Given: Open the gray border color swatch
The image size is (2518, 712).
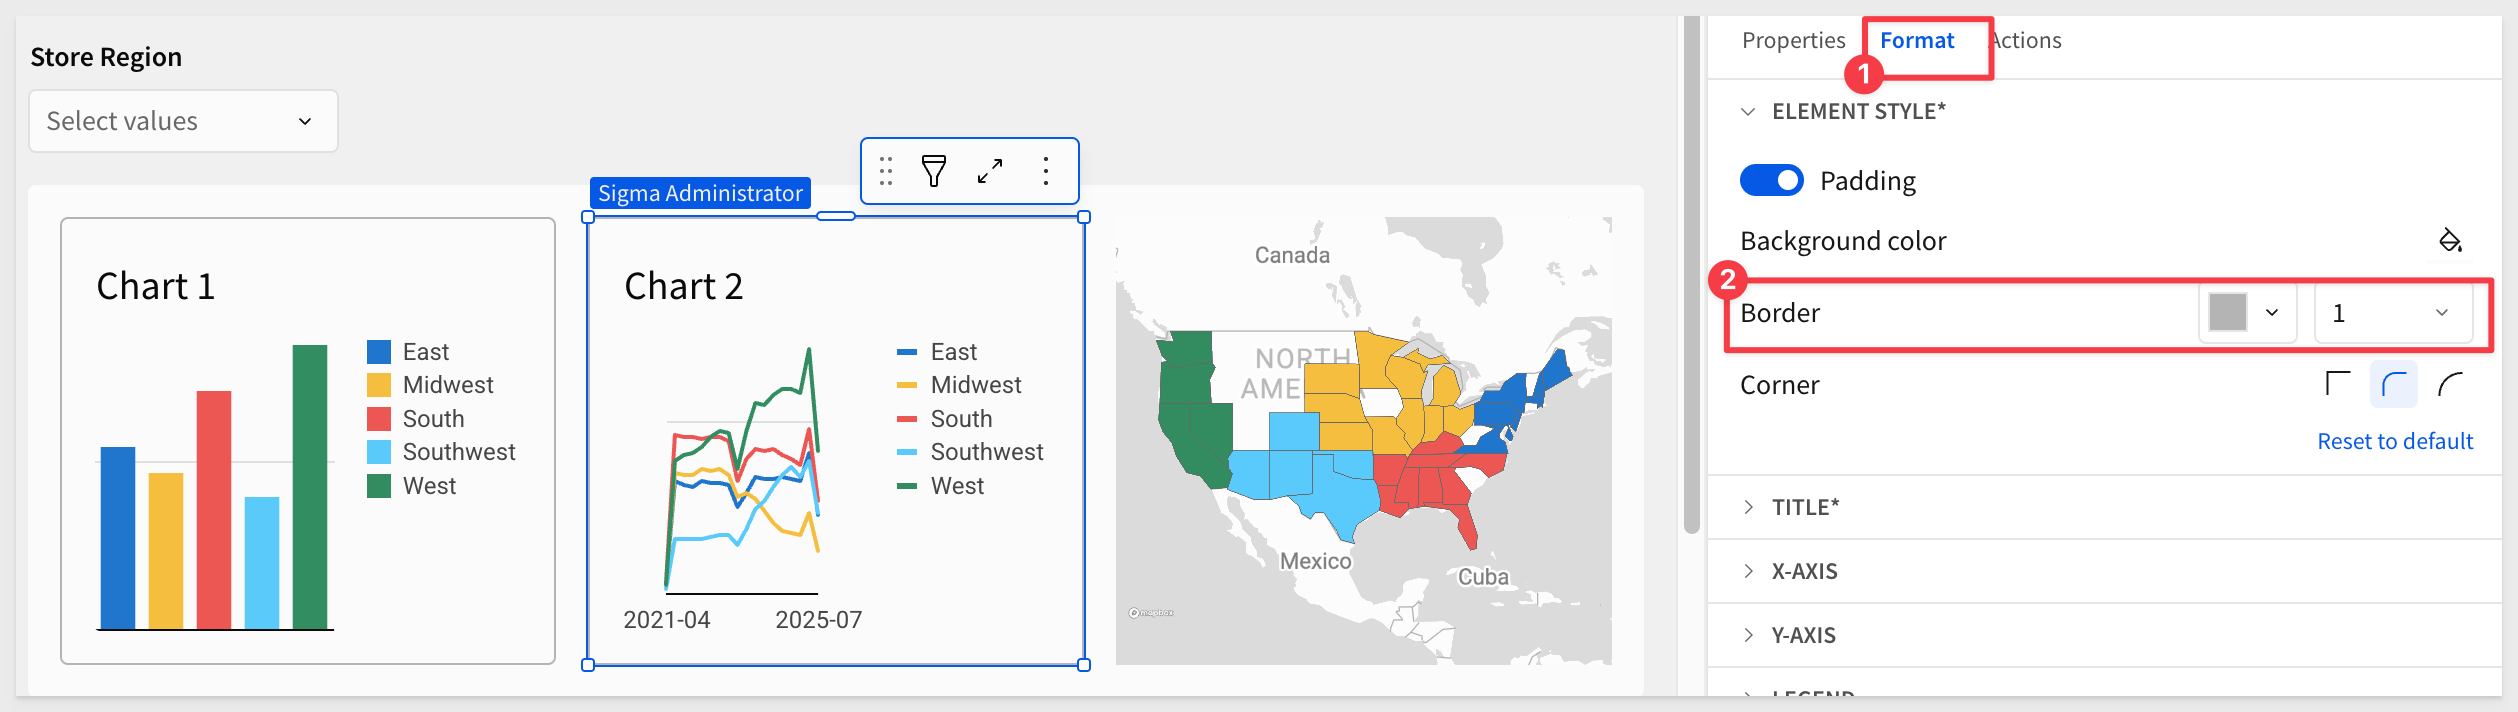Looking at the screenshot, I should click(x=2247, y=313).
